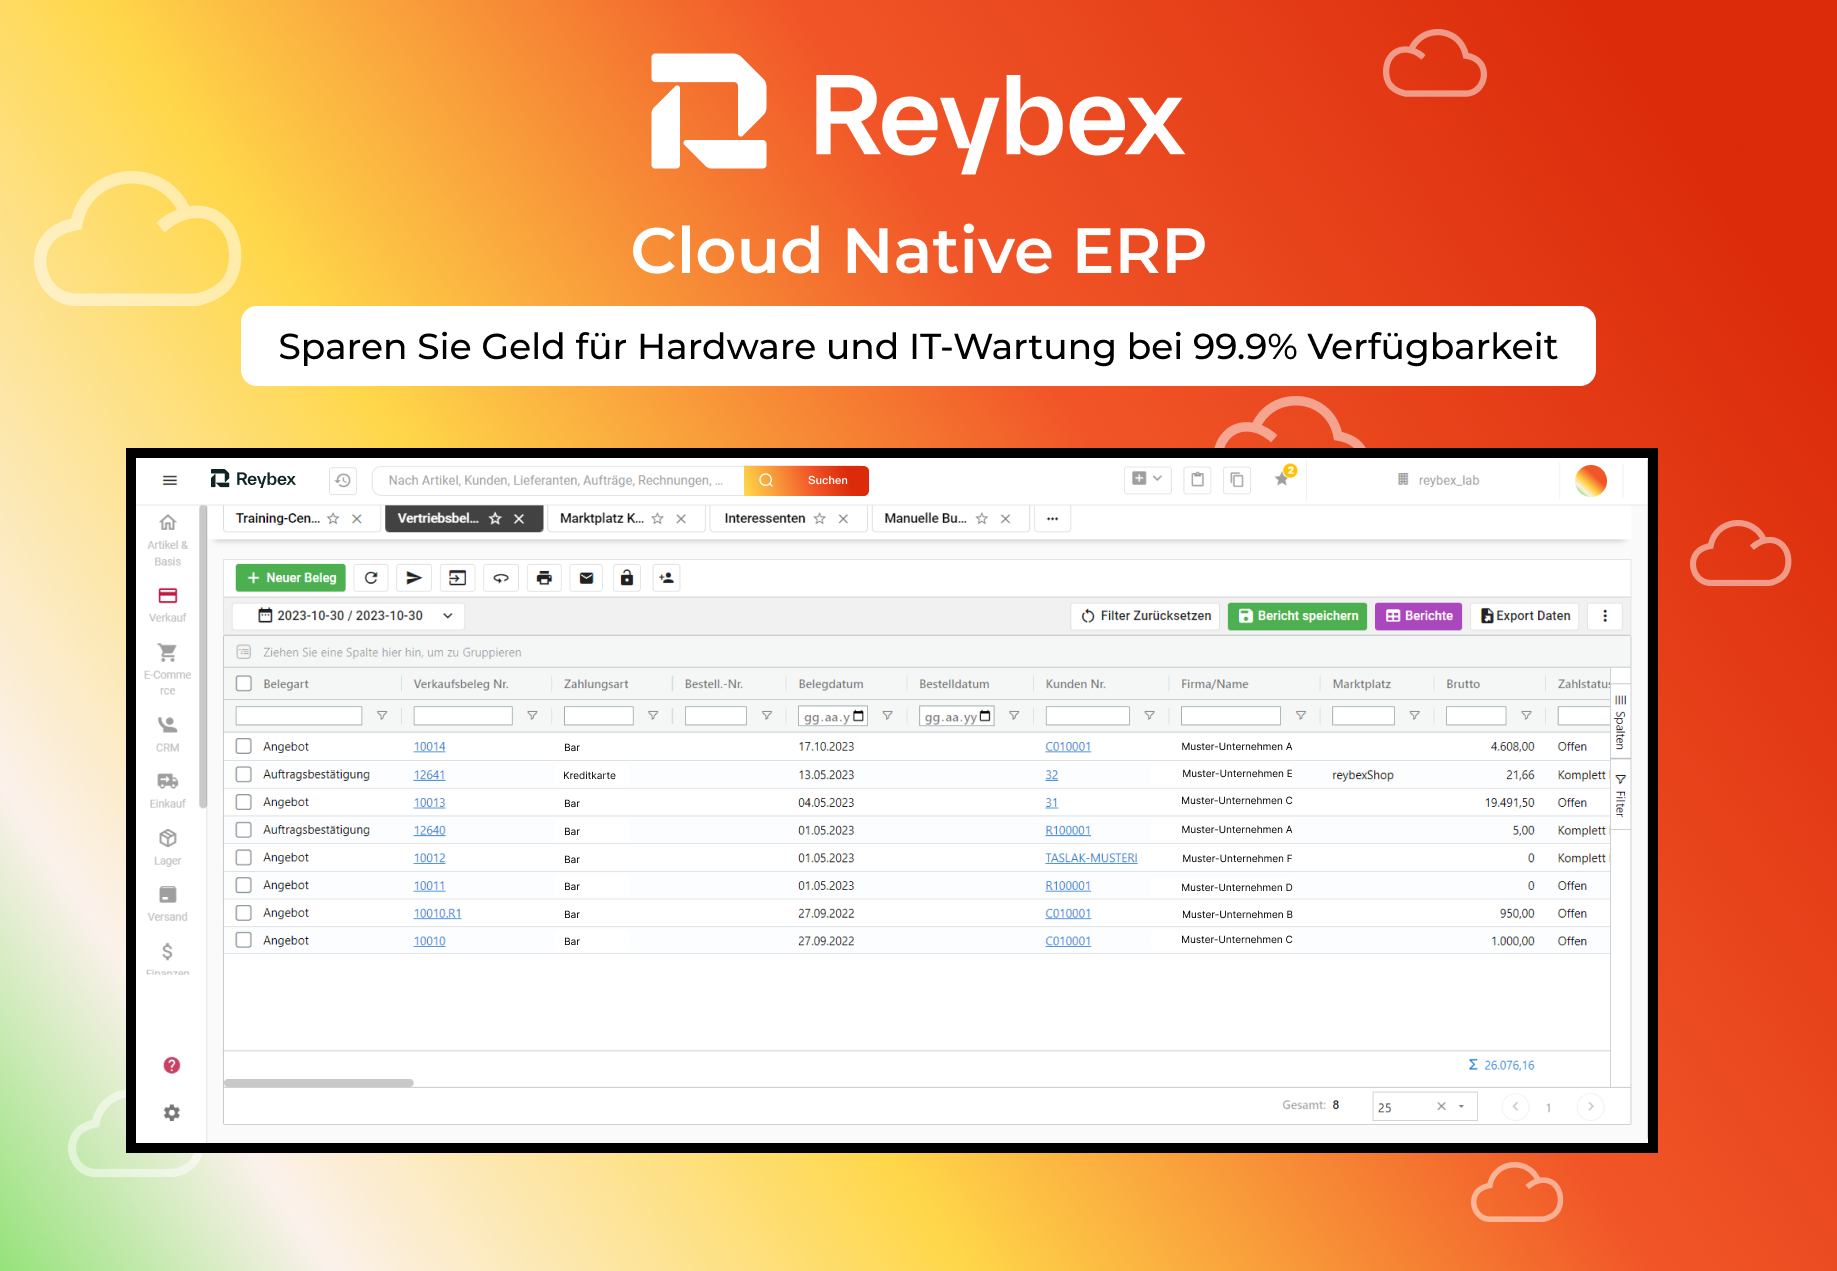The width and height of the screenshot is (1837, 1271).
Task: Open settings gear in sidebar
Action: tap(172, 1113)
